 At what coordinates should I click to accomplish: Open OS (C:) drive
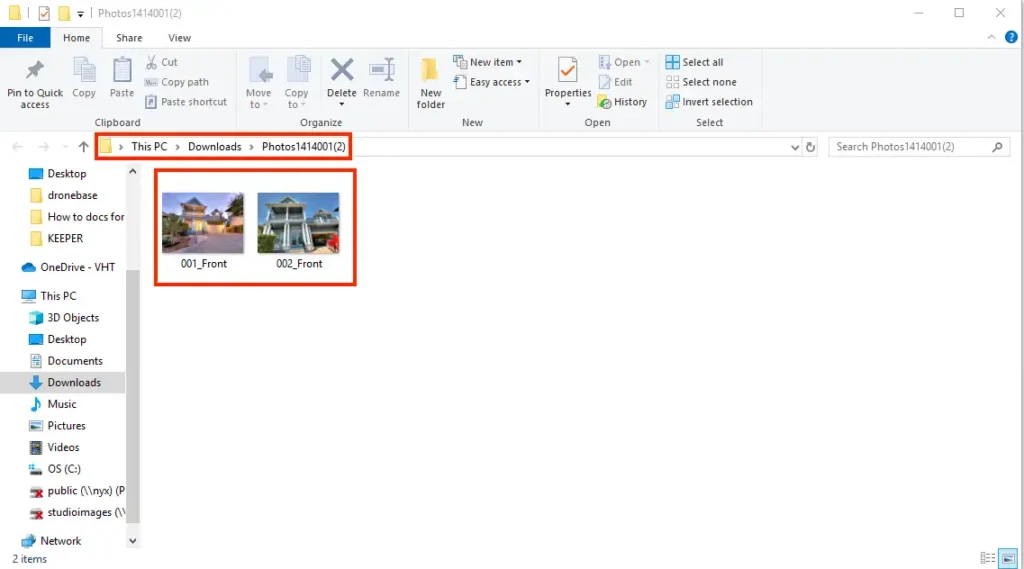[x=63, y=469]
